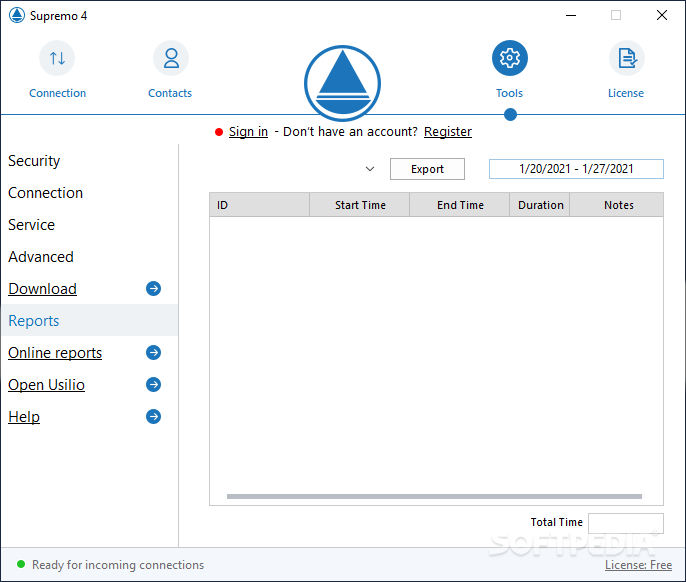Click the ID column header
686x582 pixels.
tap(259, 205)
